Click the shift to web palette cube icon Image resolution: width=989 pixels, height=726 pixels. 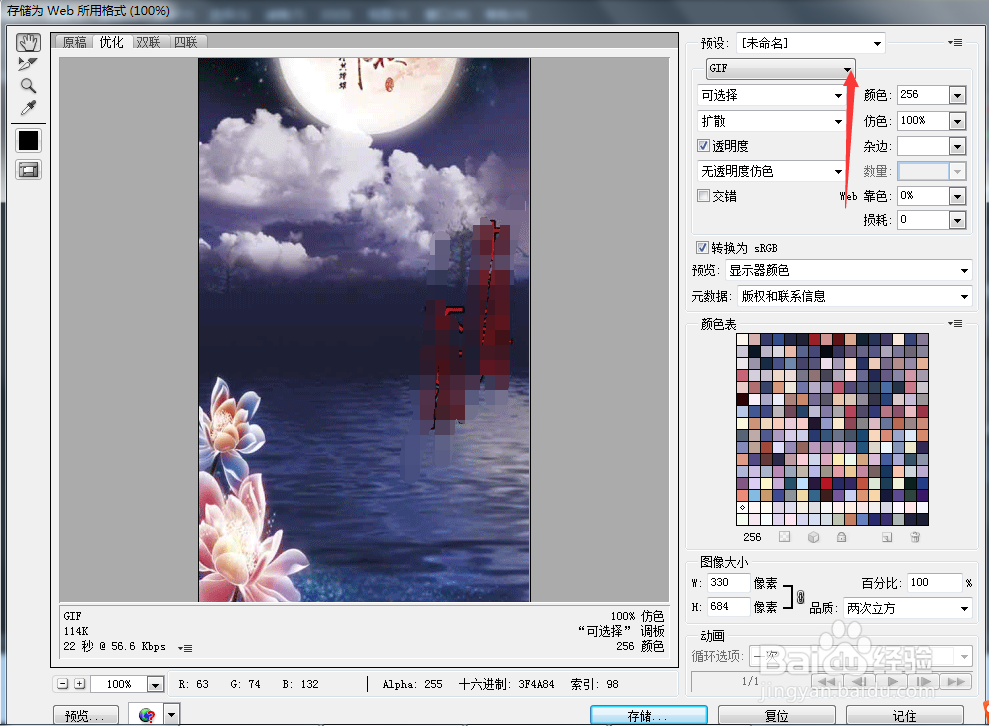coord(813,537)
